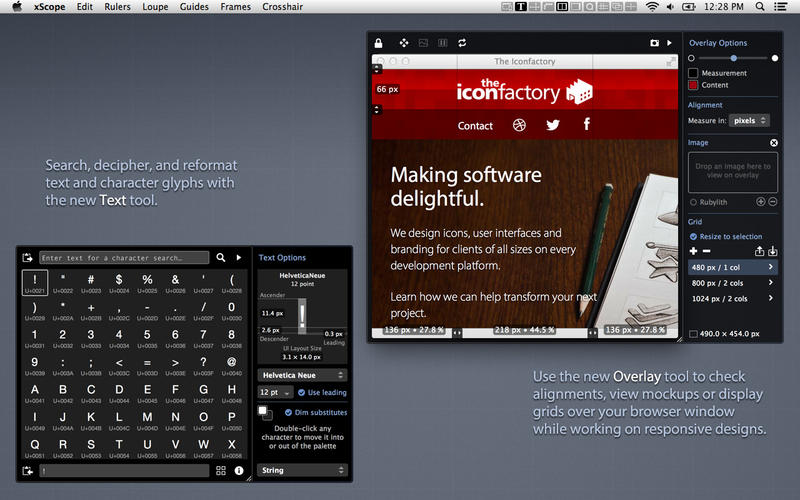Toggle the Use leading checkbox
This screenshot has width=800, height=500.
(x=300, y=393)
